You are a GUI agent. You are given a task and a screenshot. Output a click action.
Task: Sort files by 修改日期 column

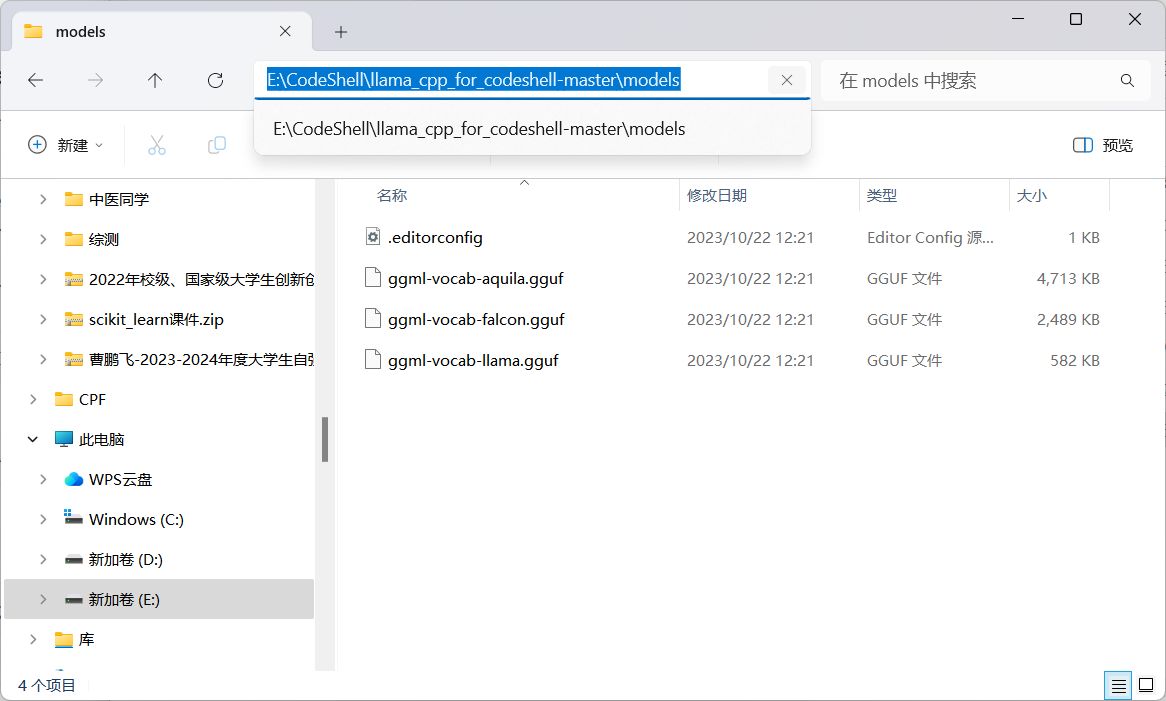[717, 196]
